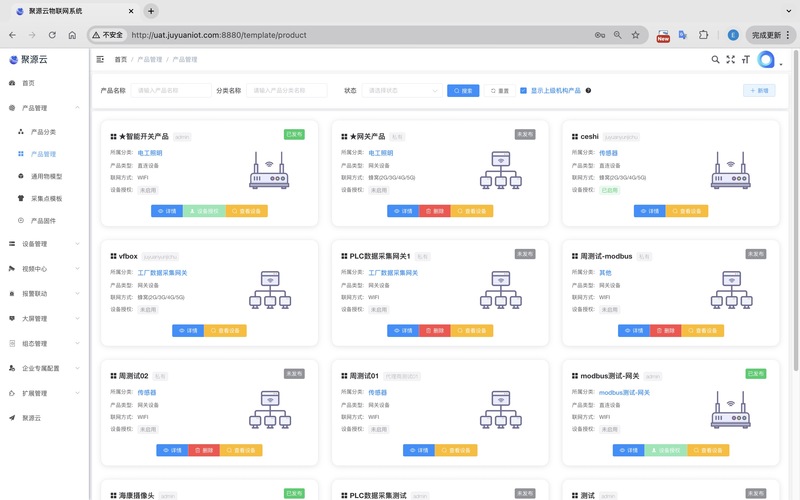Open the header search magnifier icon
800x500 pixels.
[715, 60]
